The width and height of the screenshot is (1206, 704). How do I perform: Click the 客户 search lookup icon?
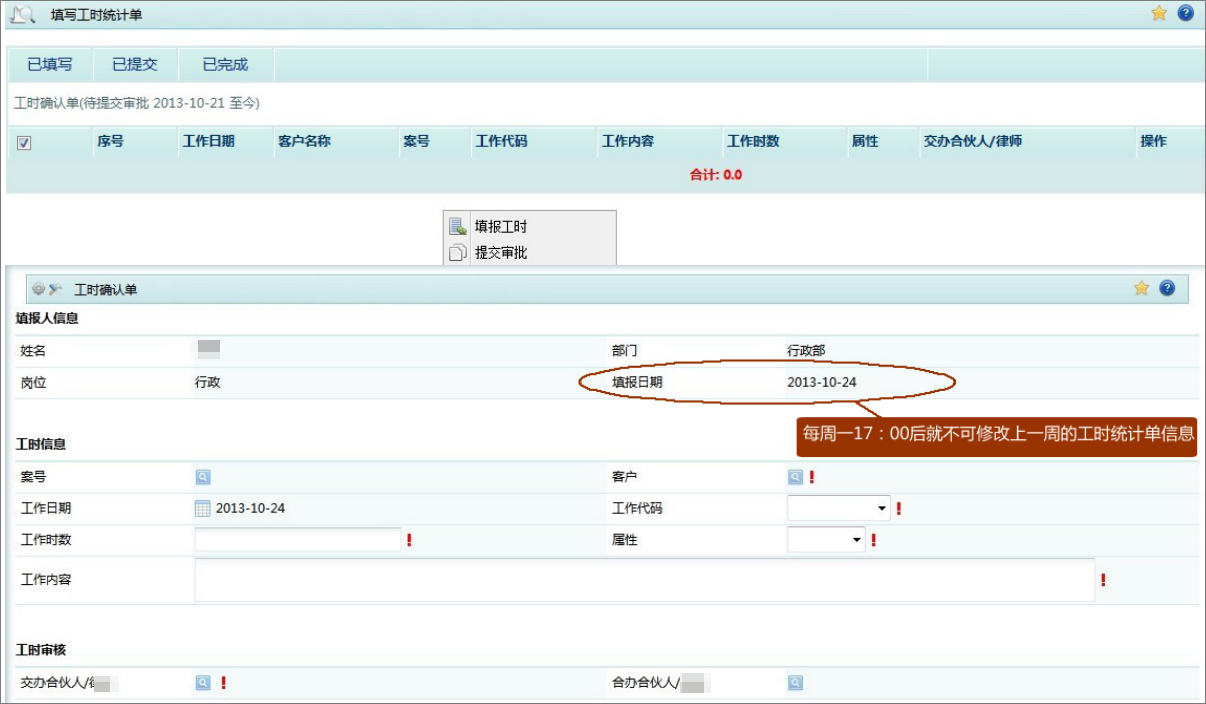(x=795, y=478)
